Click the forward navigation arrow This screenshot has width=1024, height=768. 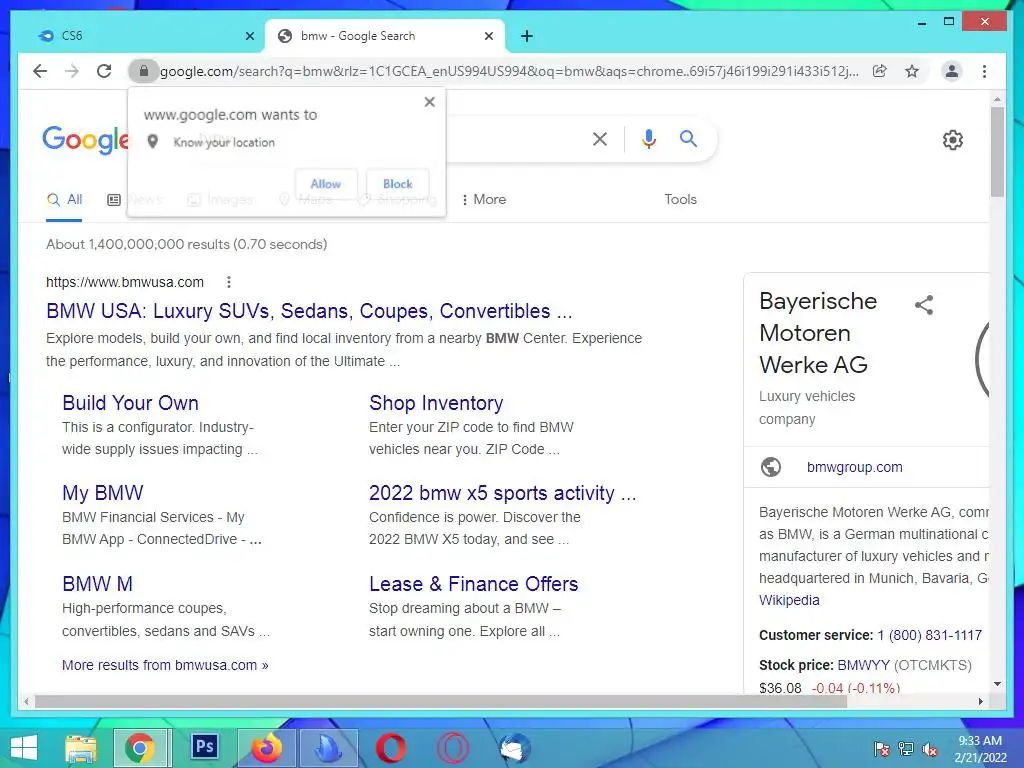(x=72, y=71)
